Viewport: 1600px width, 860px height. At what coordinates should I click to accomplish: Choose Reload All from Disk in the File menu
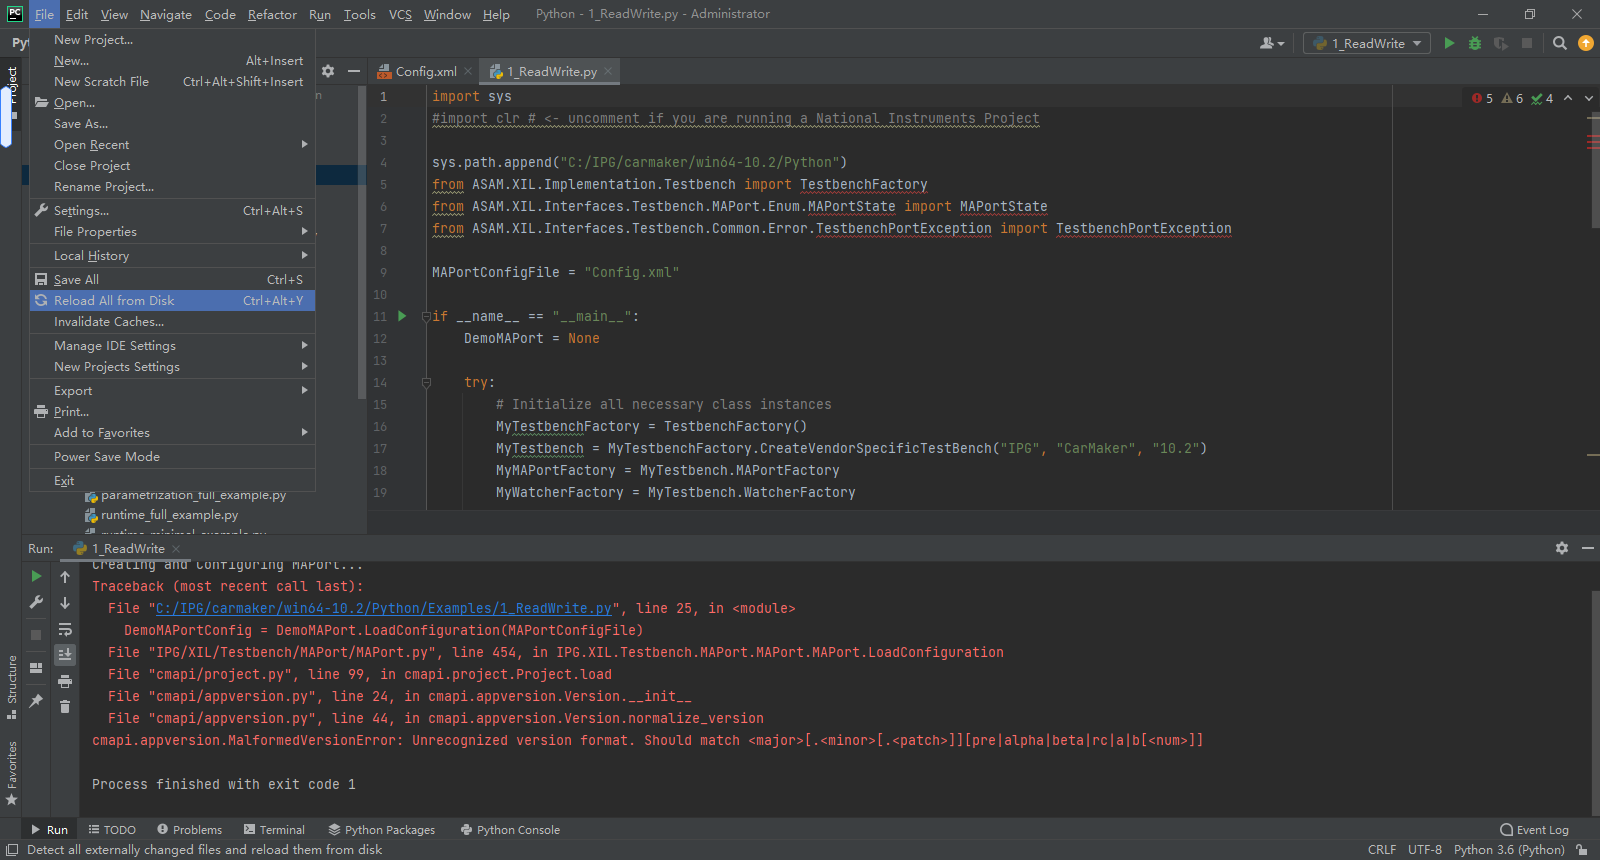pyautogui.click(x=172, y=301)
